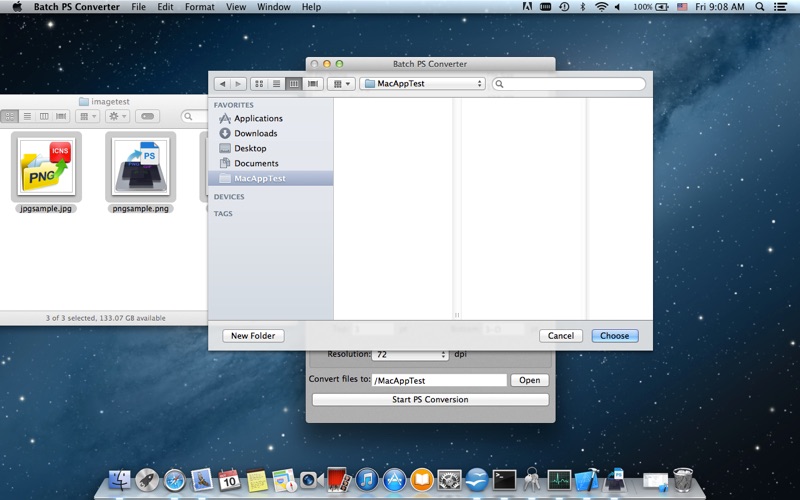The image size is (800, 500).
Task: Go back in the folder chooser dialog
Action: (222, 84)
